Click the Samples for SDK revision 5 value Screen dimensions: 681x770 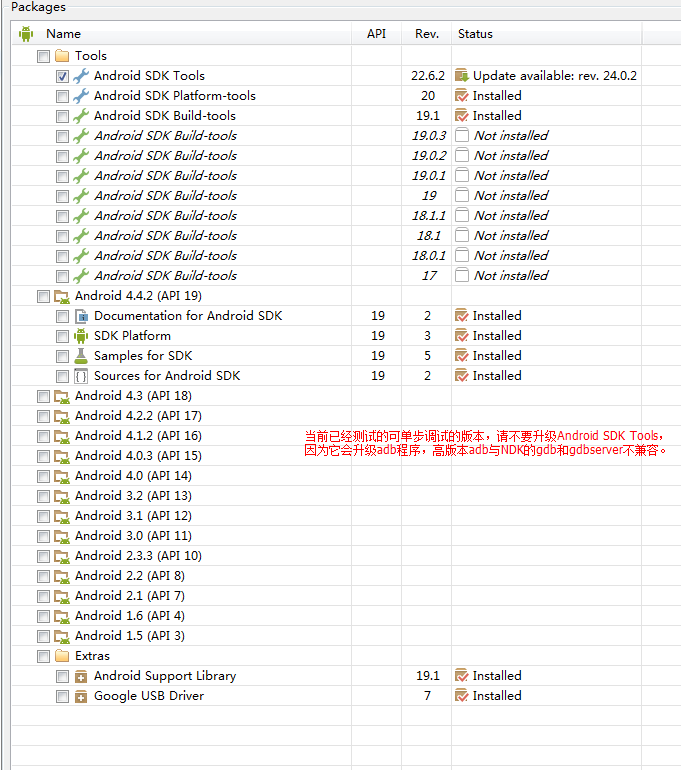click(427, 356)
